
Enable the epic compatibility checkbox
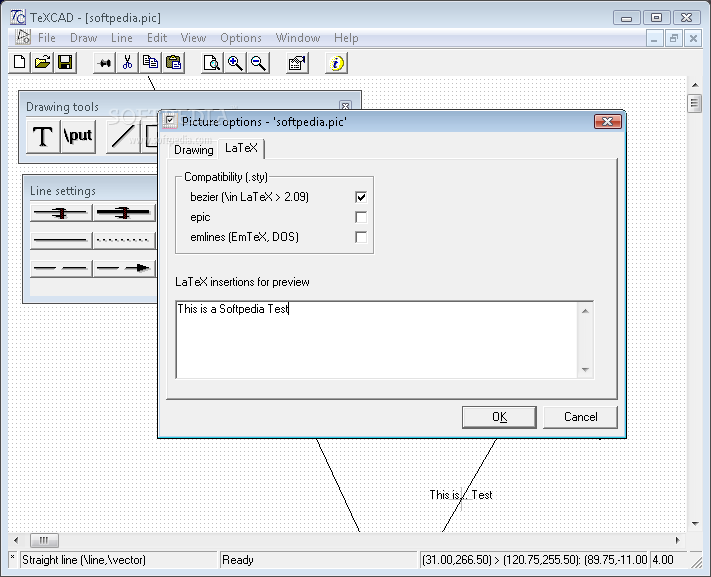tap(361, 217)
